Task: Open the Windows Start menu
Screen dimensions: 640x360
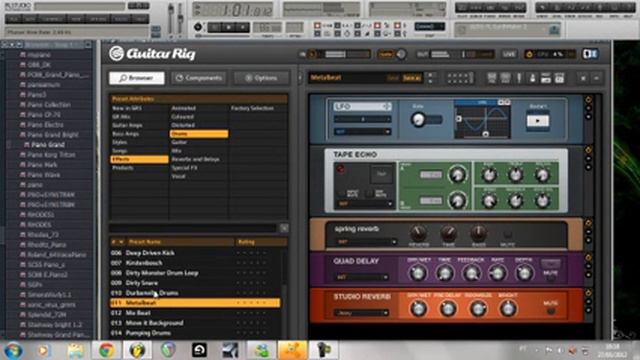Action: pyautogui.click(x=13, y=350)
